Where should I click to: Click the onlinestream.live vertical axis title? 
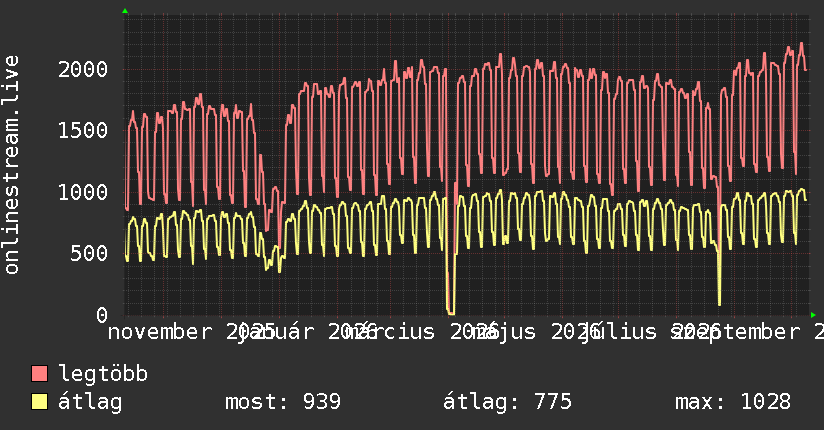(x=11, y=165)
